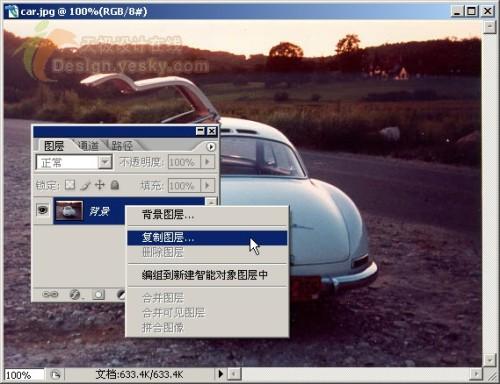Expand the 不透明度 slider arrow

point(207,162)
